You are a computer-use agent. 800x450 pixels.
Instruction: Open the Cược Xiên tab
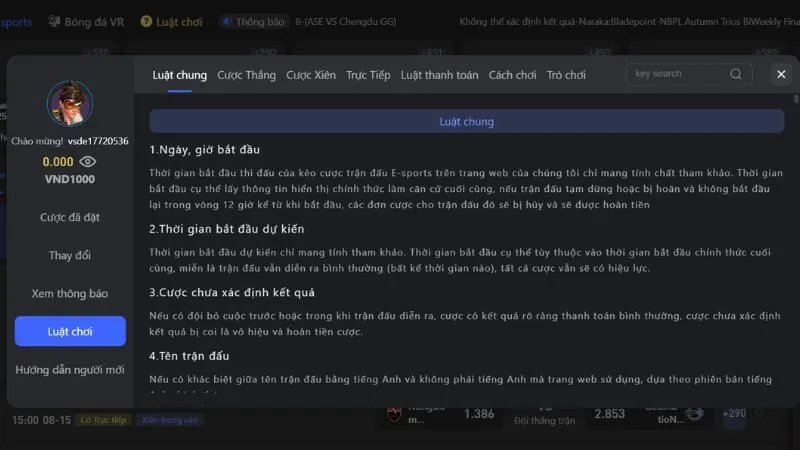click(311, 75)
